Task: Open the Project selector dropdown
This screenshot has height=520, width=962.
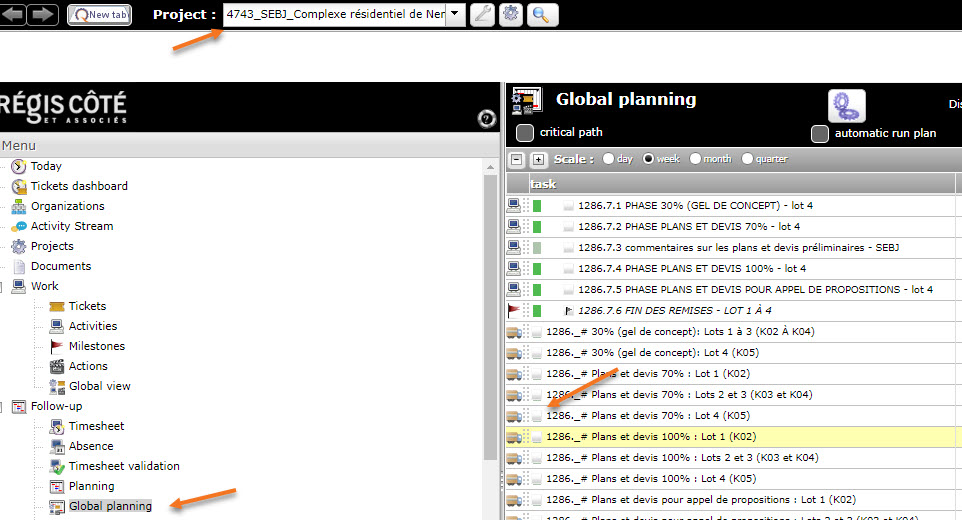Action: coord(454,14)
